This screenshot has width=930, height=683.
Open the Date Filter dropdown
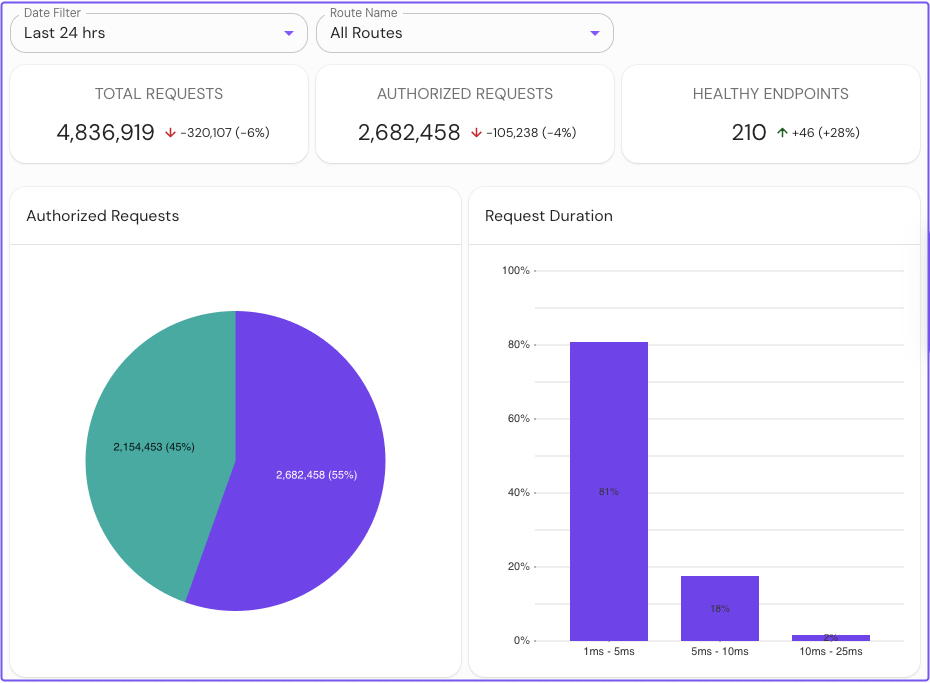point(158,32)
